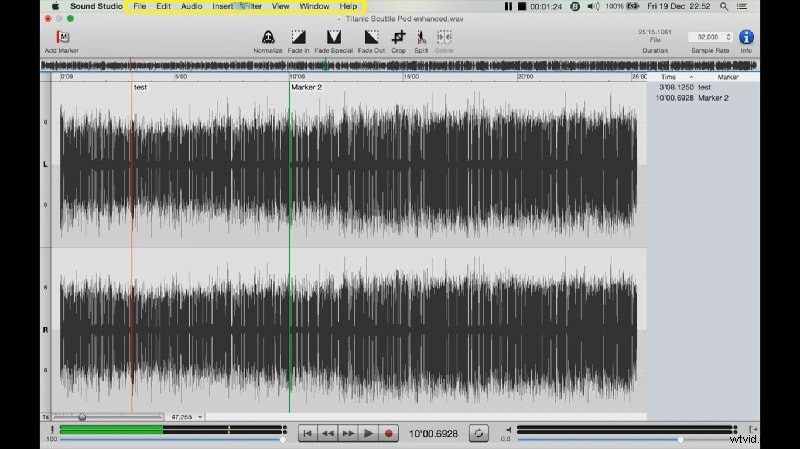Open the Sound Studio application menu
800x449 pixels.
click(x=96, y=6)
